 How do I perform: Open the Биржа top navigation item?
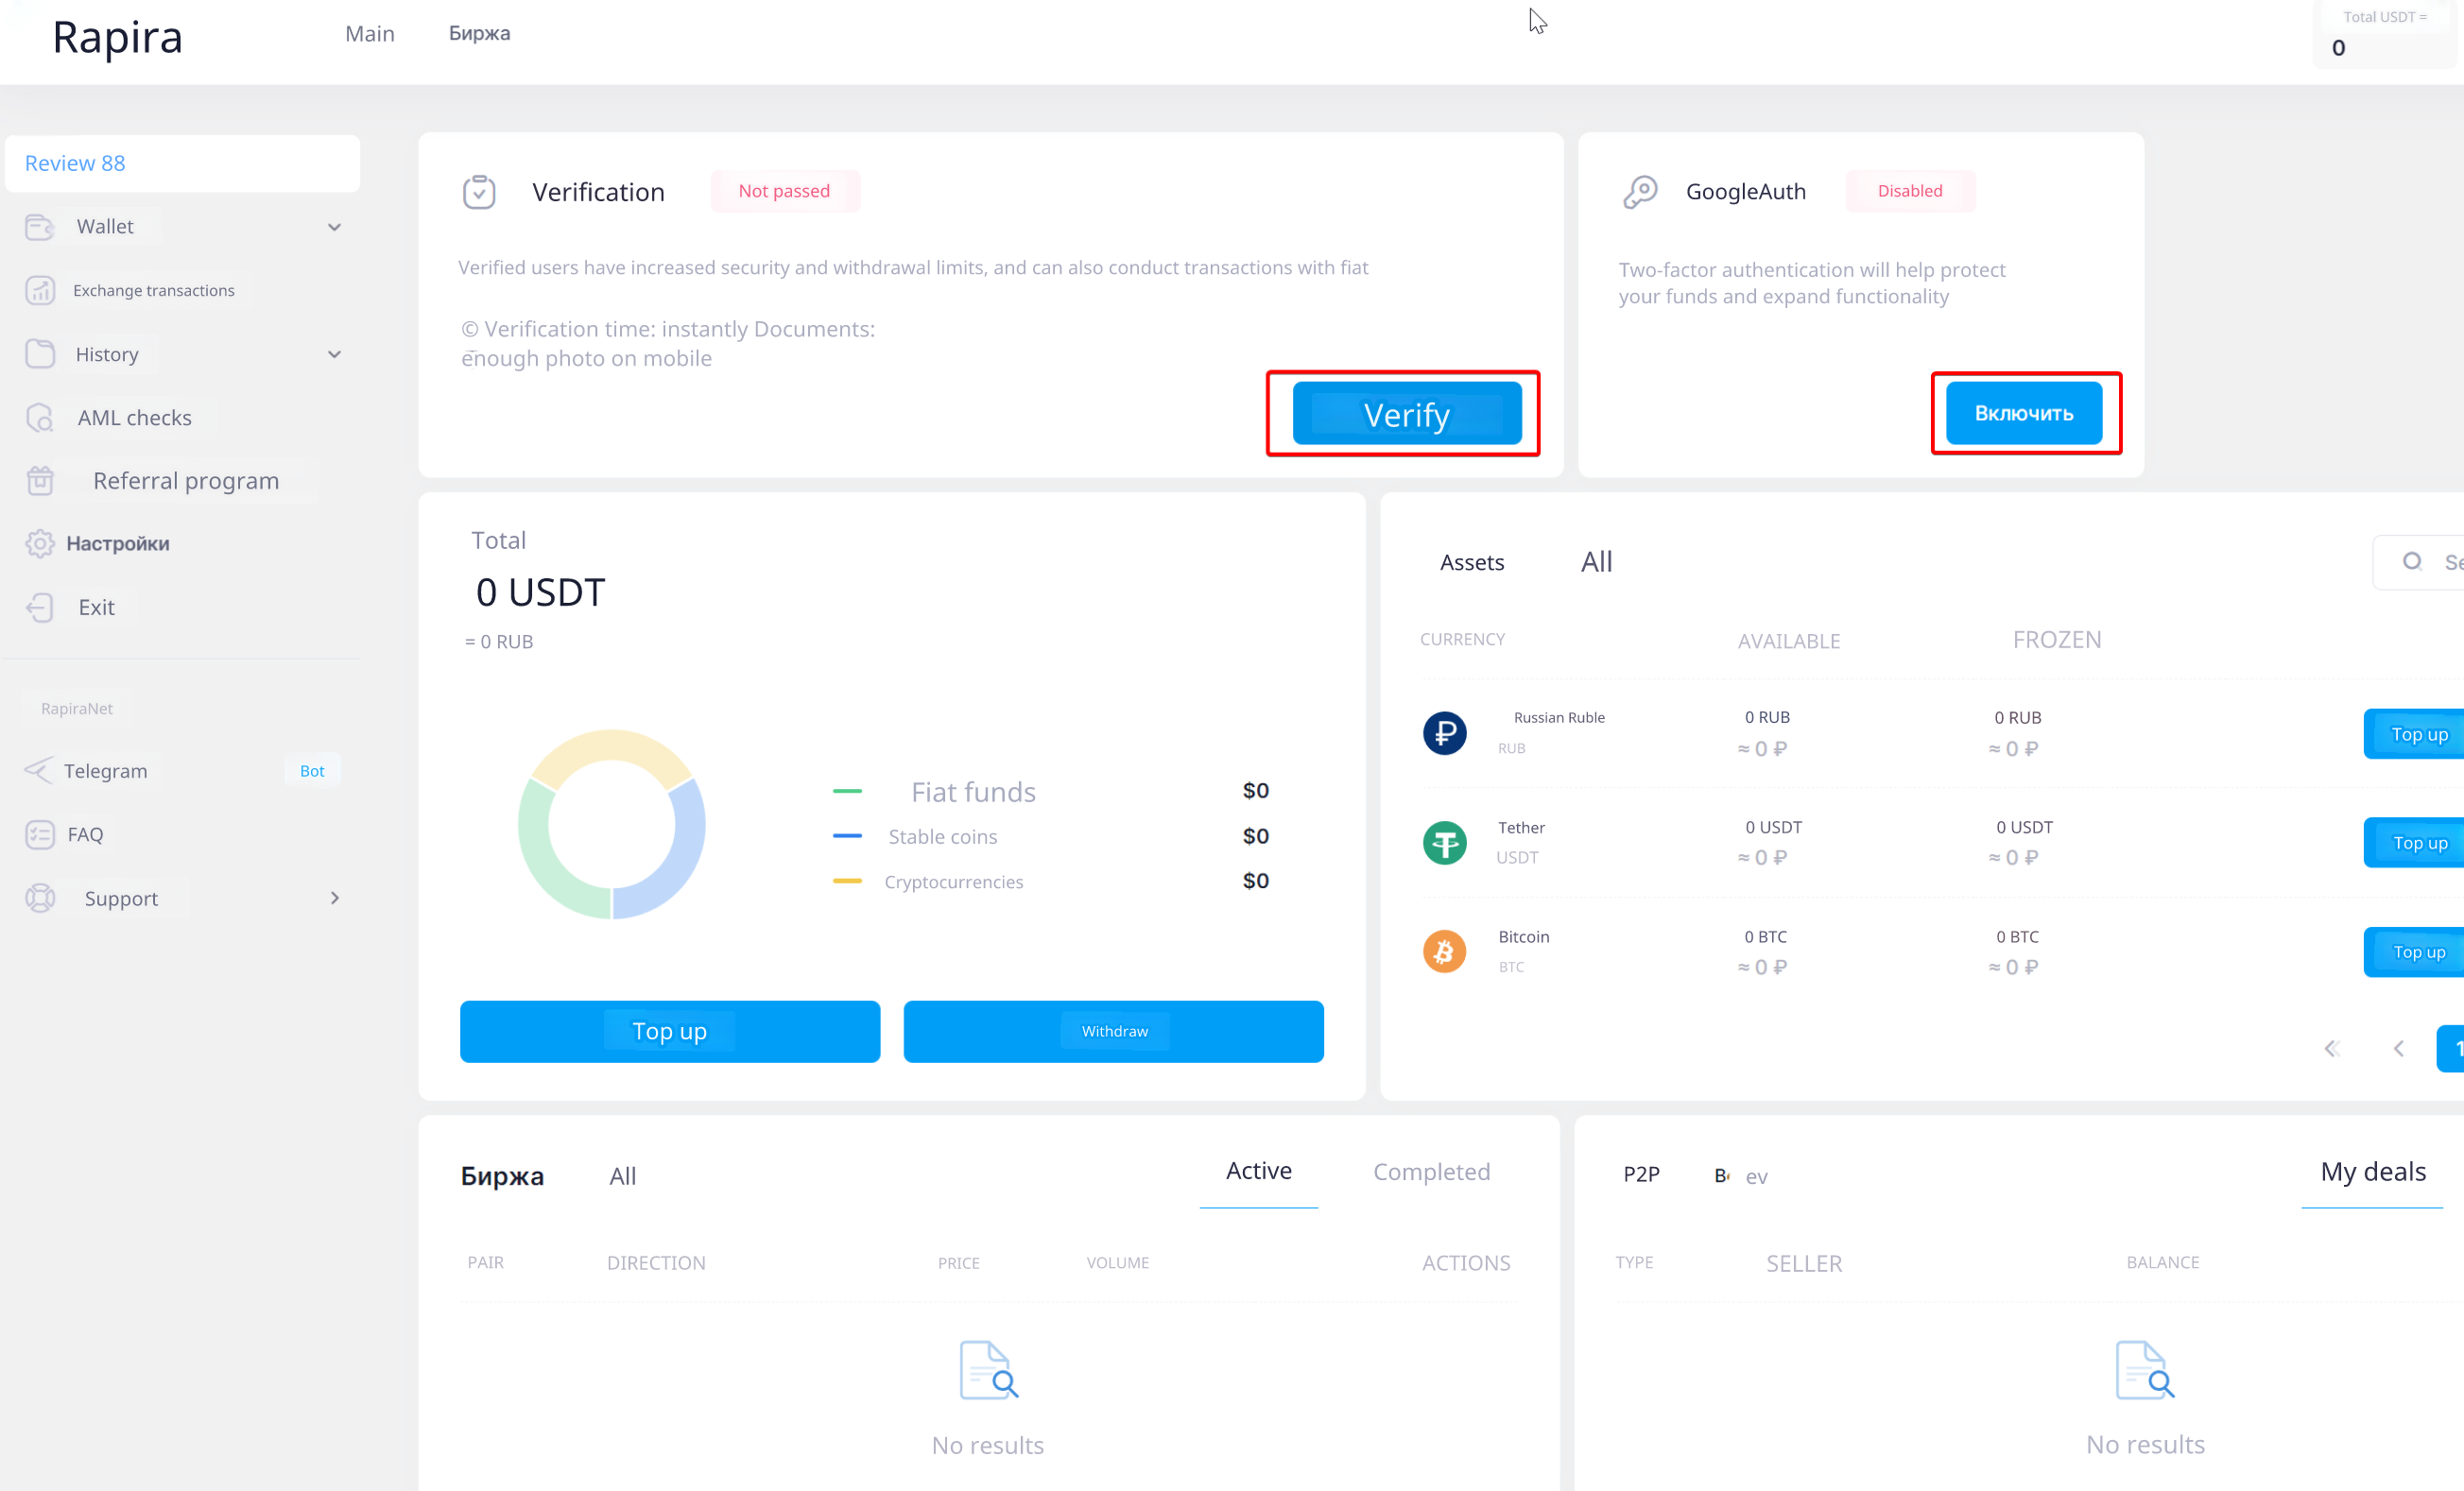(479, 33)
